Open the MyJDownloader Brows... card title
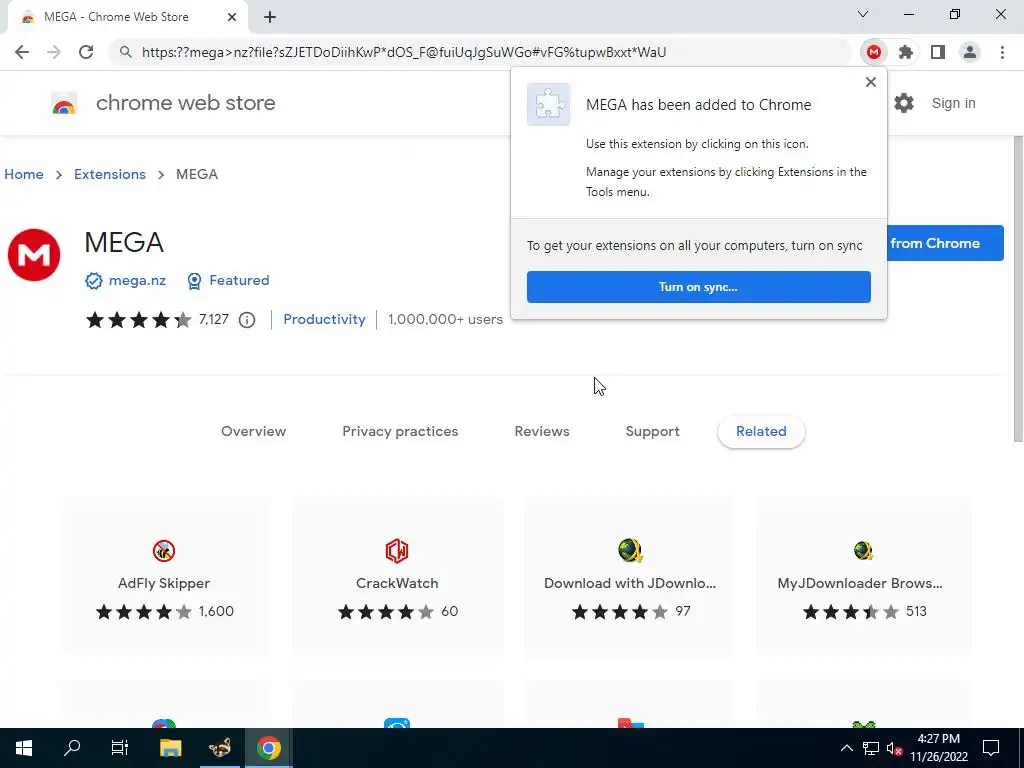1024x768 pixels. [859, 584]
